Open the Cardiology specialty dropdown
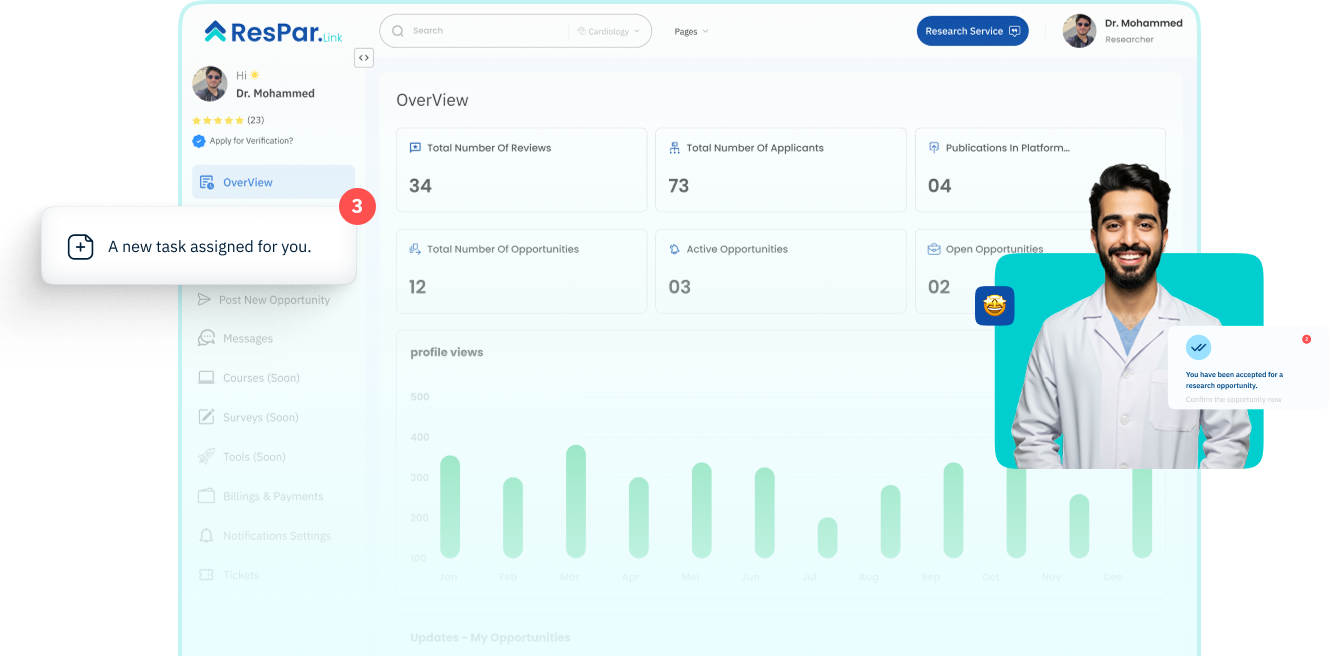Image resolution: width=1330 pixels, height=656 pixels. coord(608,31)
